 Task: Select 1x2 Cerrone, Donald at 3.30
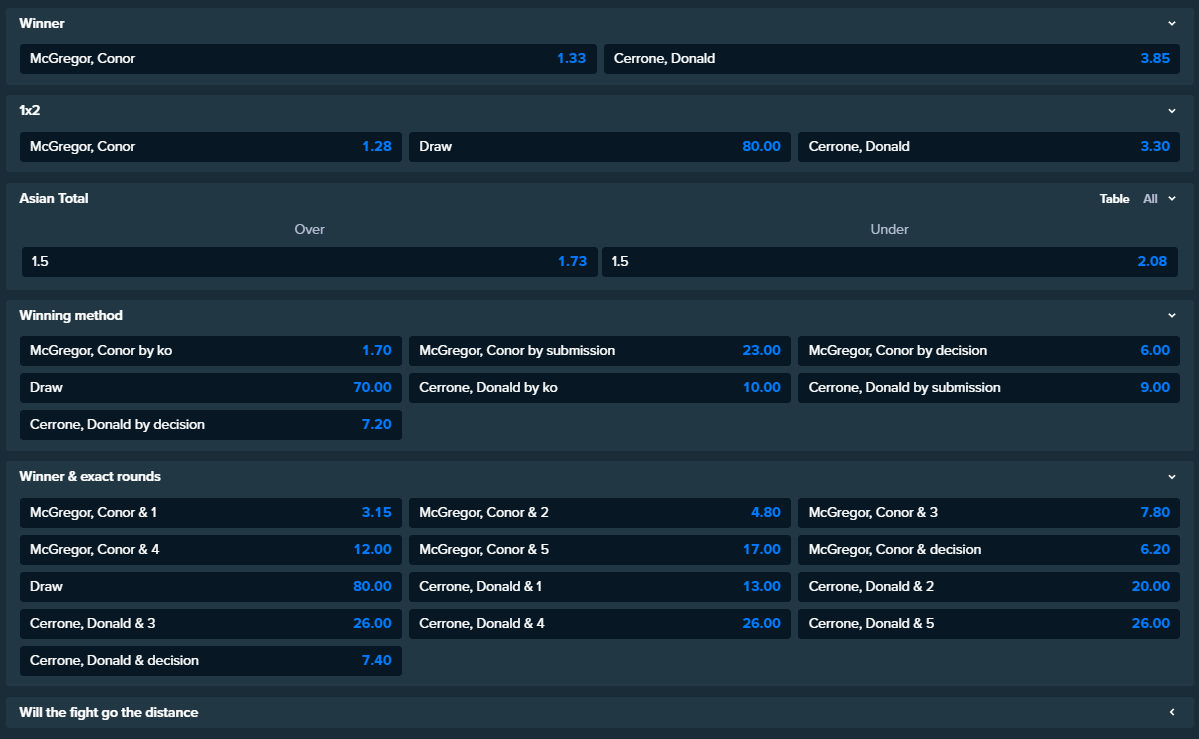[x=989, y=147]
